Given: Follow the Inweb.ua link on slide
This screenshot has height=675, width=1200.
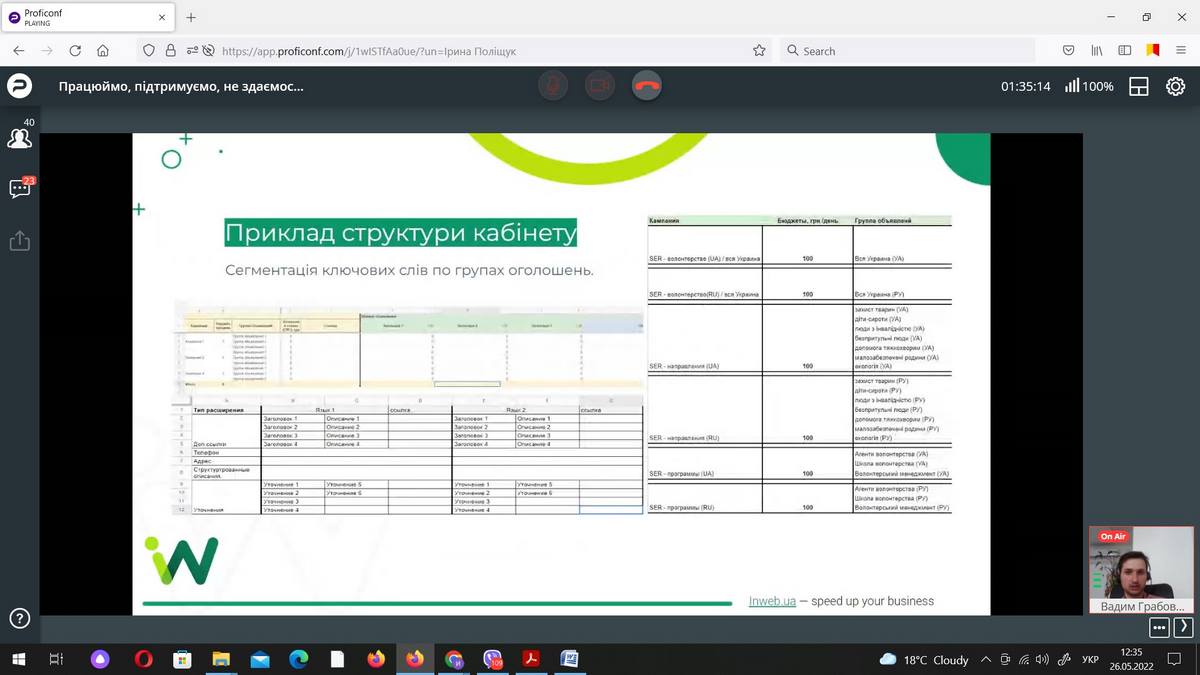Looking at the screenshot, I should point(772,601).
